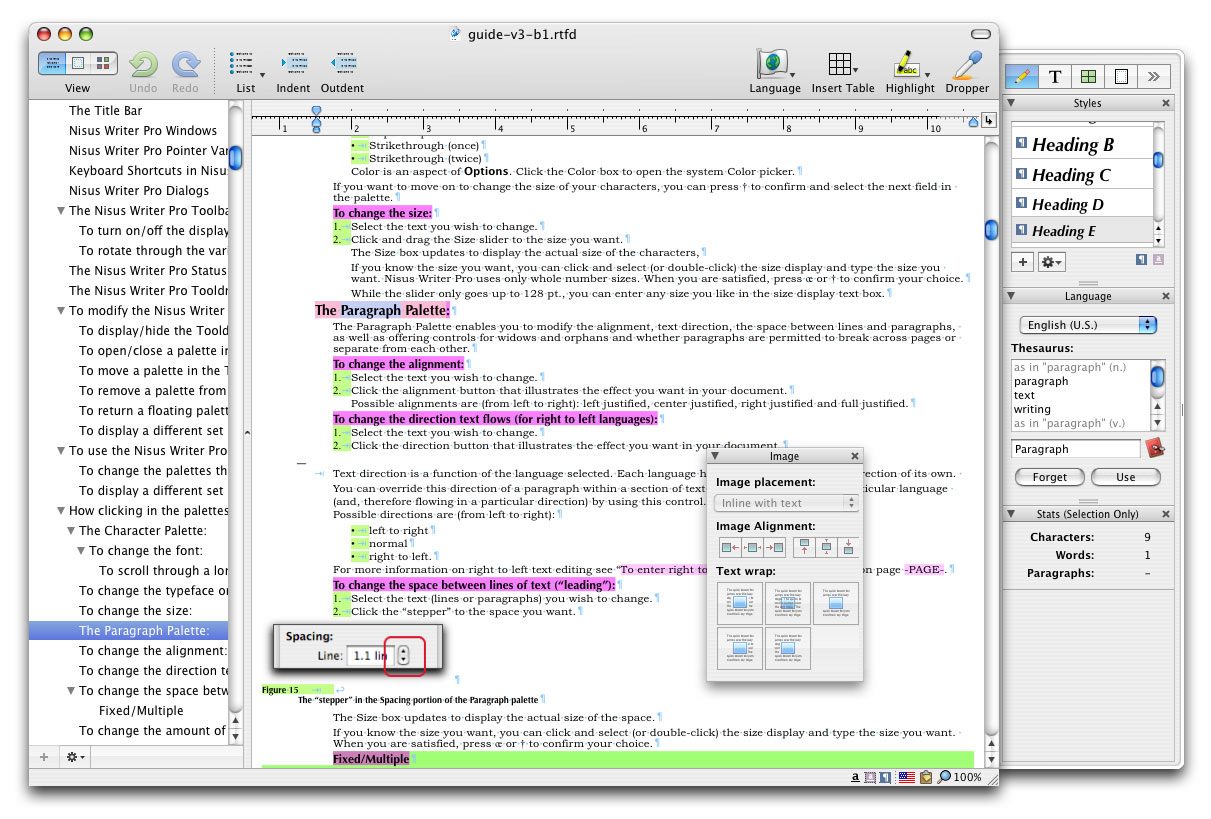Click the Indent toolbar icon
The height and width of the screenshot is (819, 1211).
294,65
